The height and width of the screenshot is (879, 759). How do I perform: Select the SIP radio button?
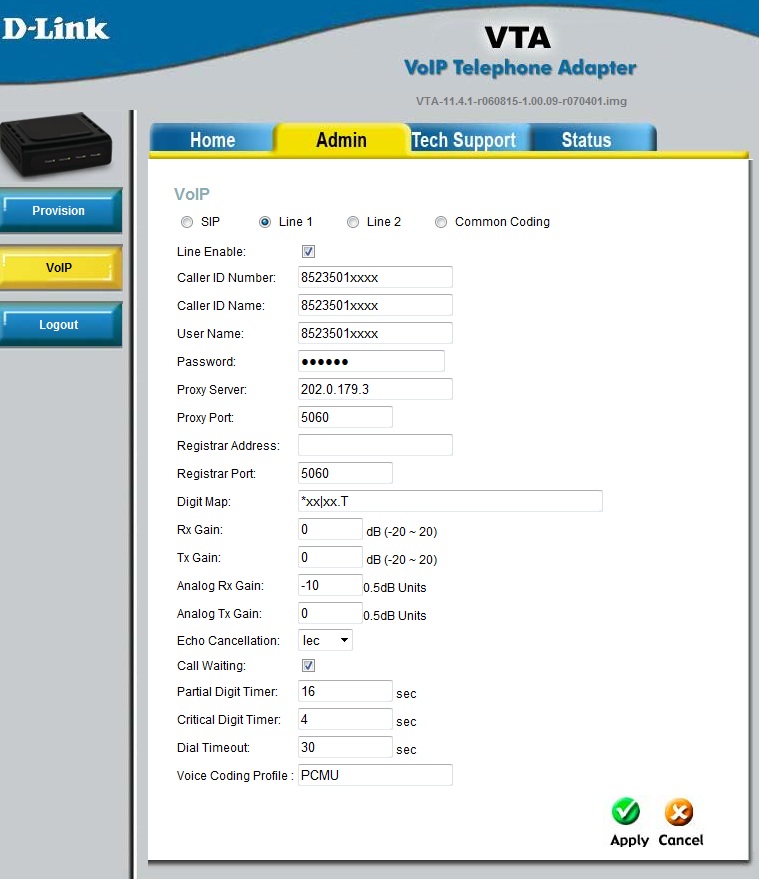187,222
